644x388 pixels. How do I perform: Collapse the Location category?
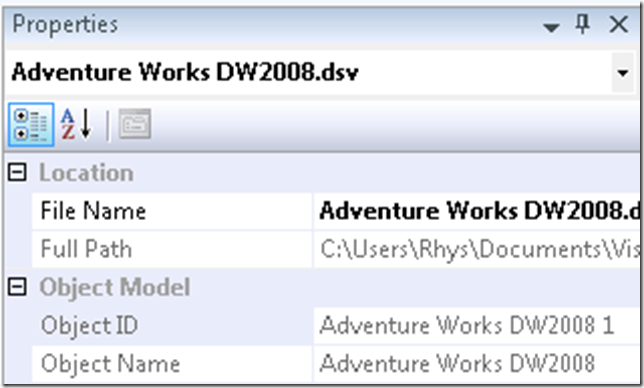[x=17, y=172]
